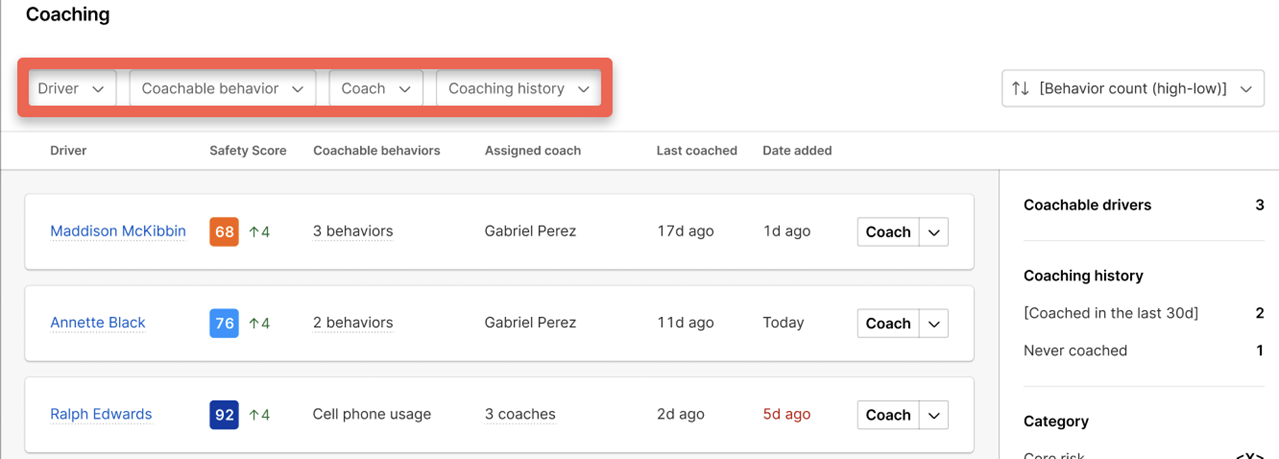The width and height of the screenshot is (1279, 459).
Task: Open the Coaching history filter
Action: coord(518,88)
